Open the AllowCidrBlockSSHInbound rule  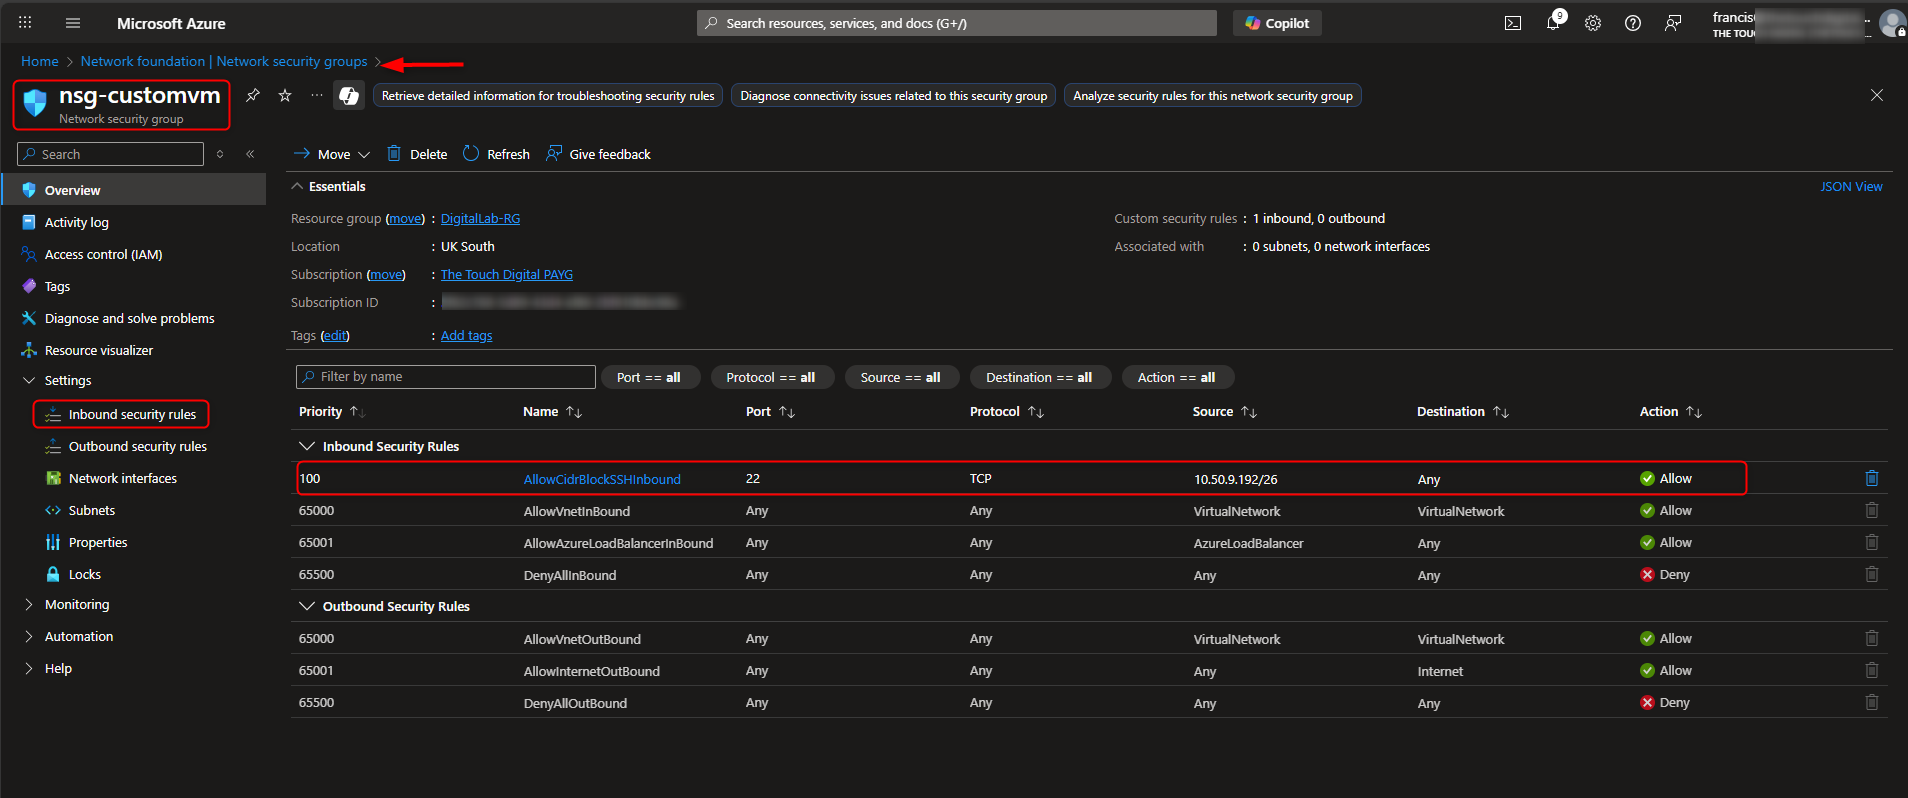(x=602, y=479)
